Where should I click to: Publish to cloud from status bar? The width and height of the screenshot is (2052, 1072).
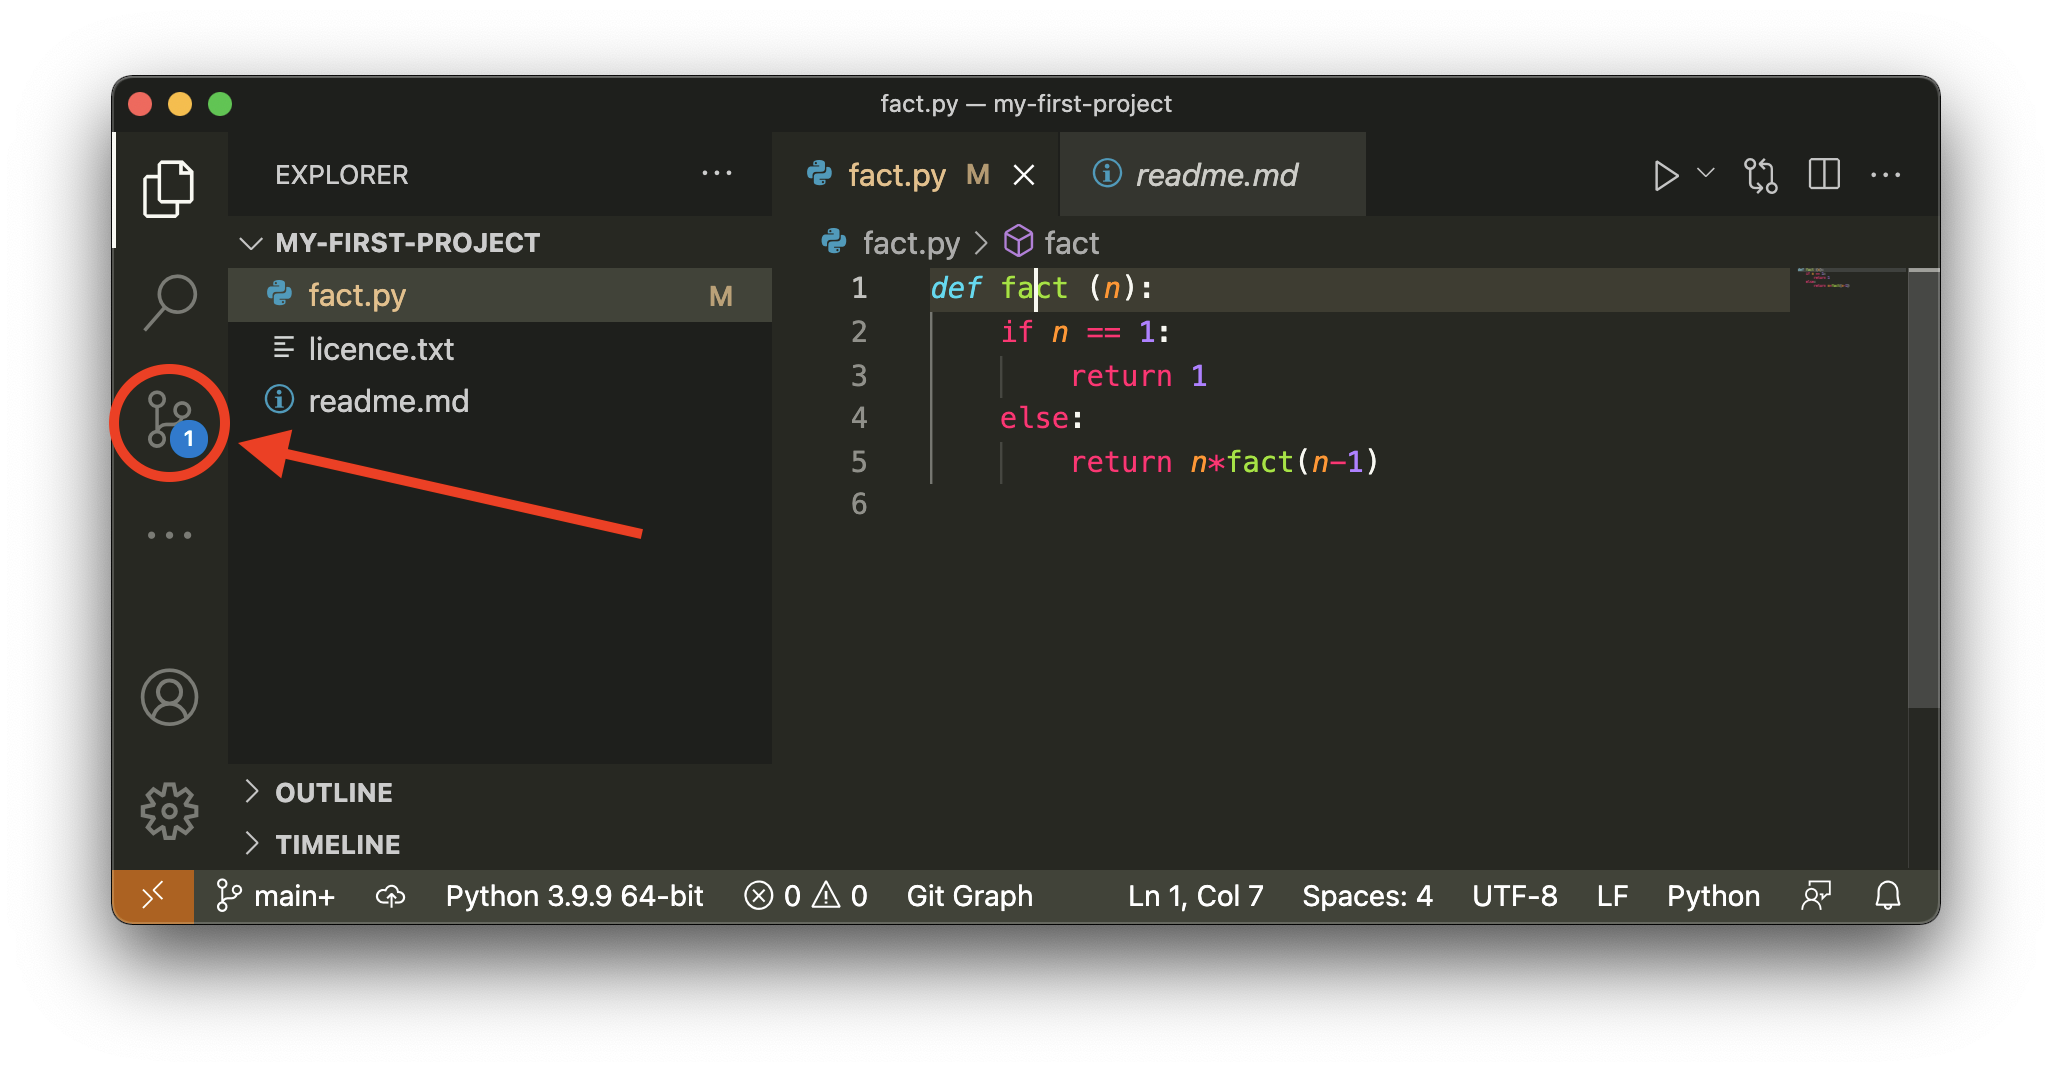(391, 896)
